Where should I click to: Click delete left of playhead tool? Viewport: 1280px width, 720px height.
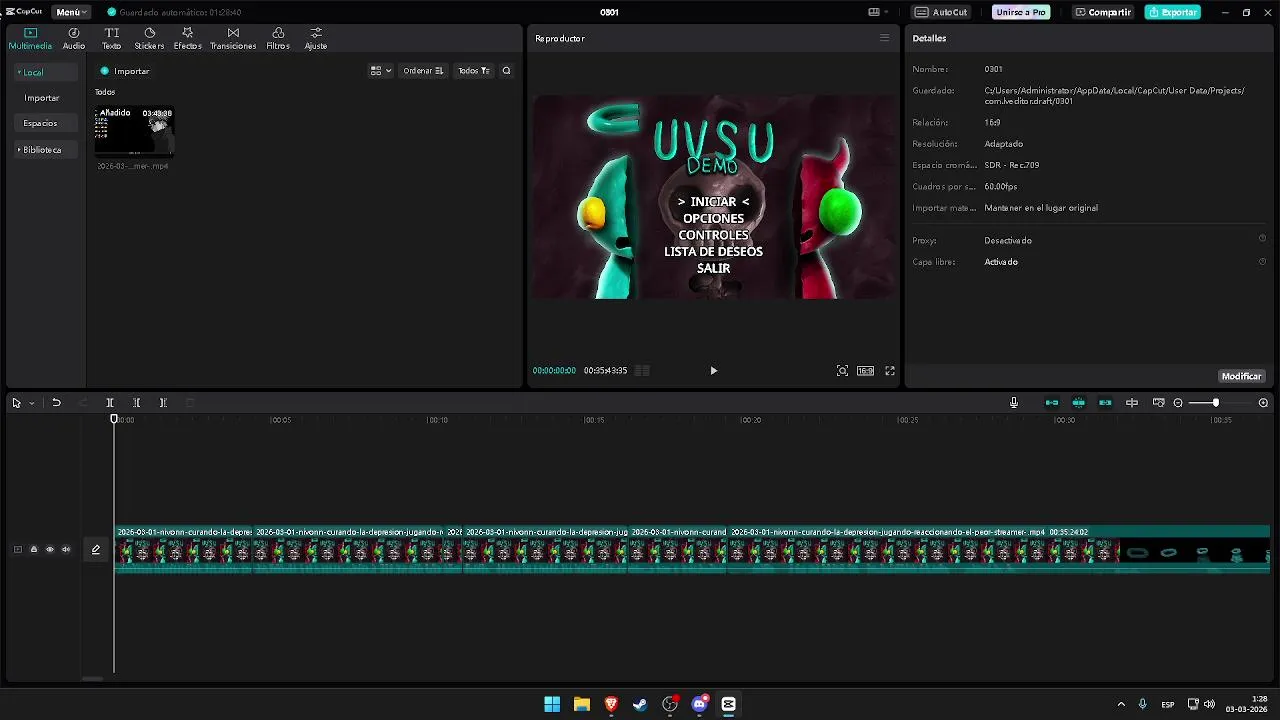click(x=136, y=403)
